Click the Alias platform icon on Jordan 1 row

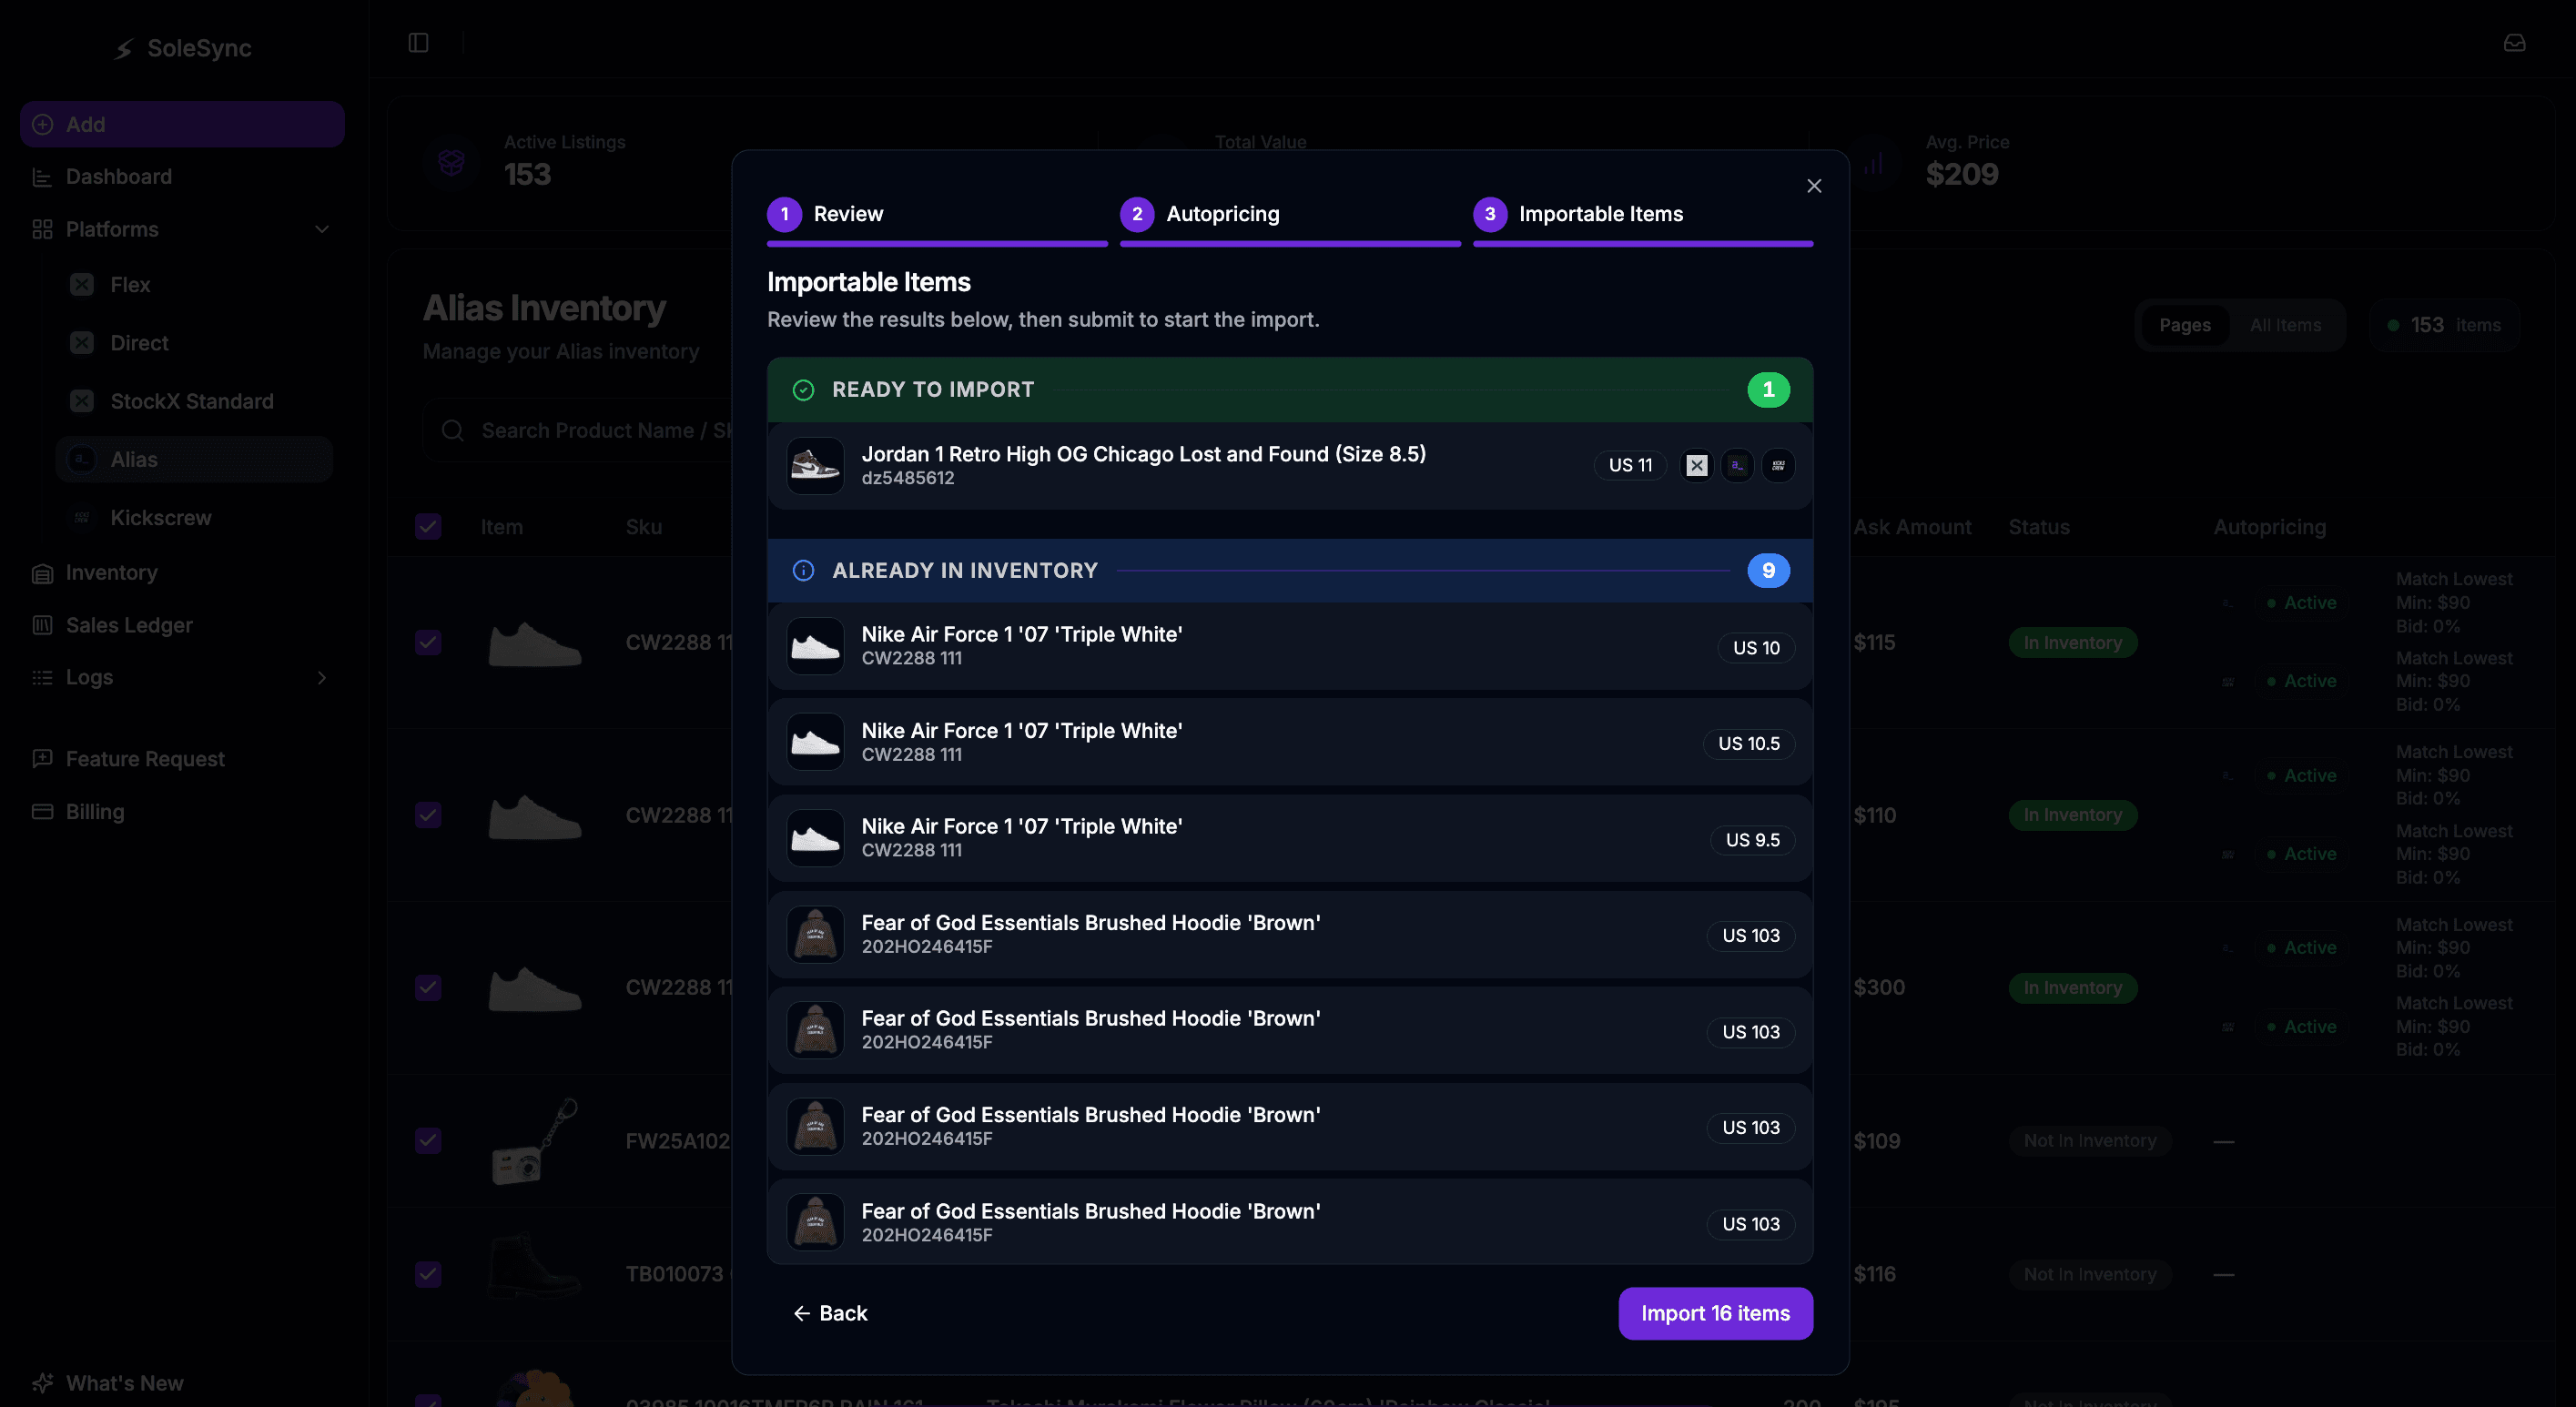(1738, 465)
